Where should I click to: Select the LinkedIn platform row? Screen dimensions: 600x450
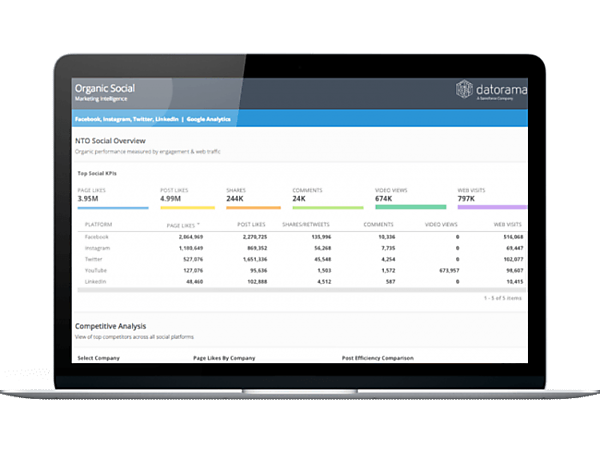point(302,282)
